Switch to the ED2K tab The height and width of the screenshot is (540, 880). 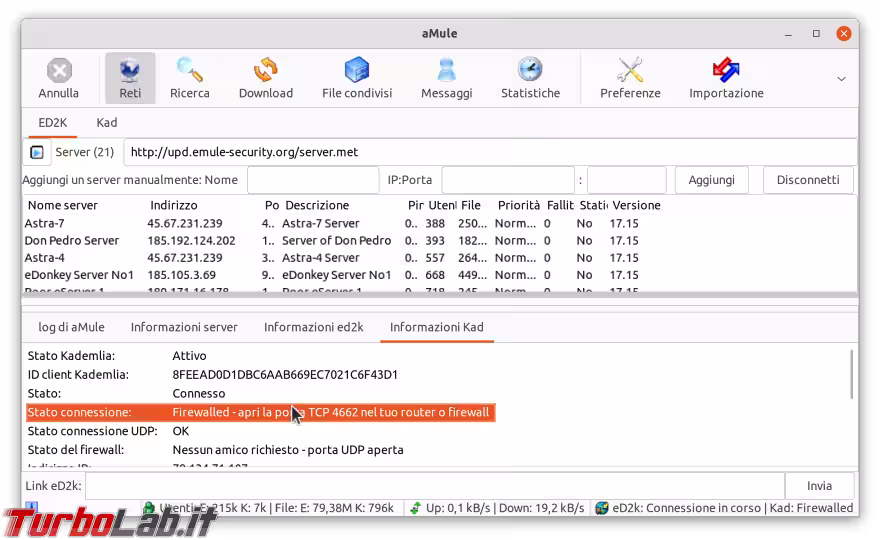[x=53, y=122]
